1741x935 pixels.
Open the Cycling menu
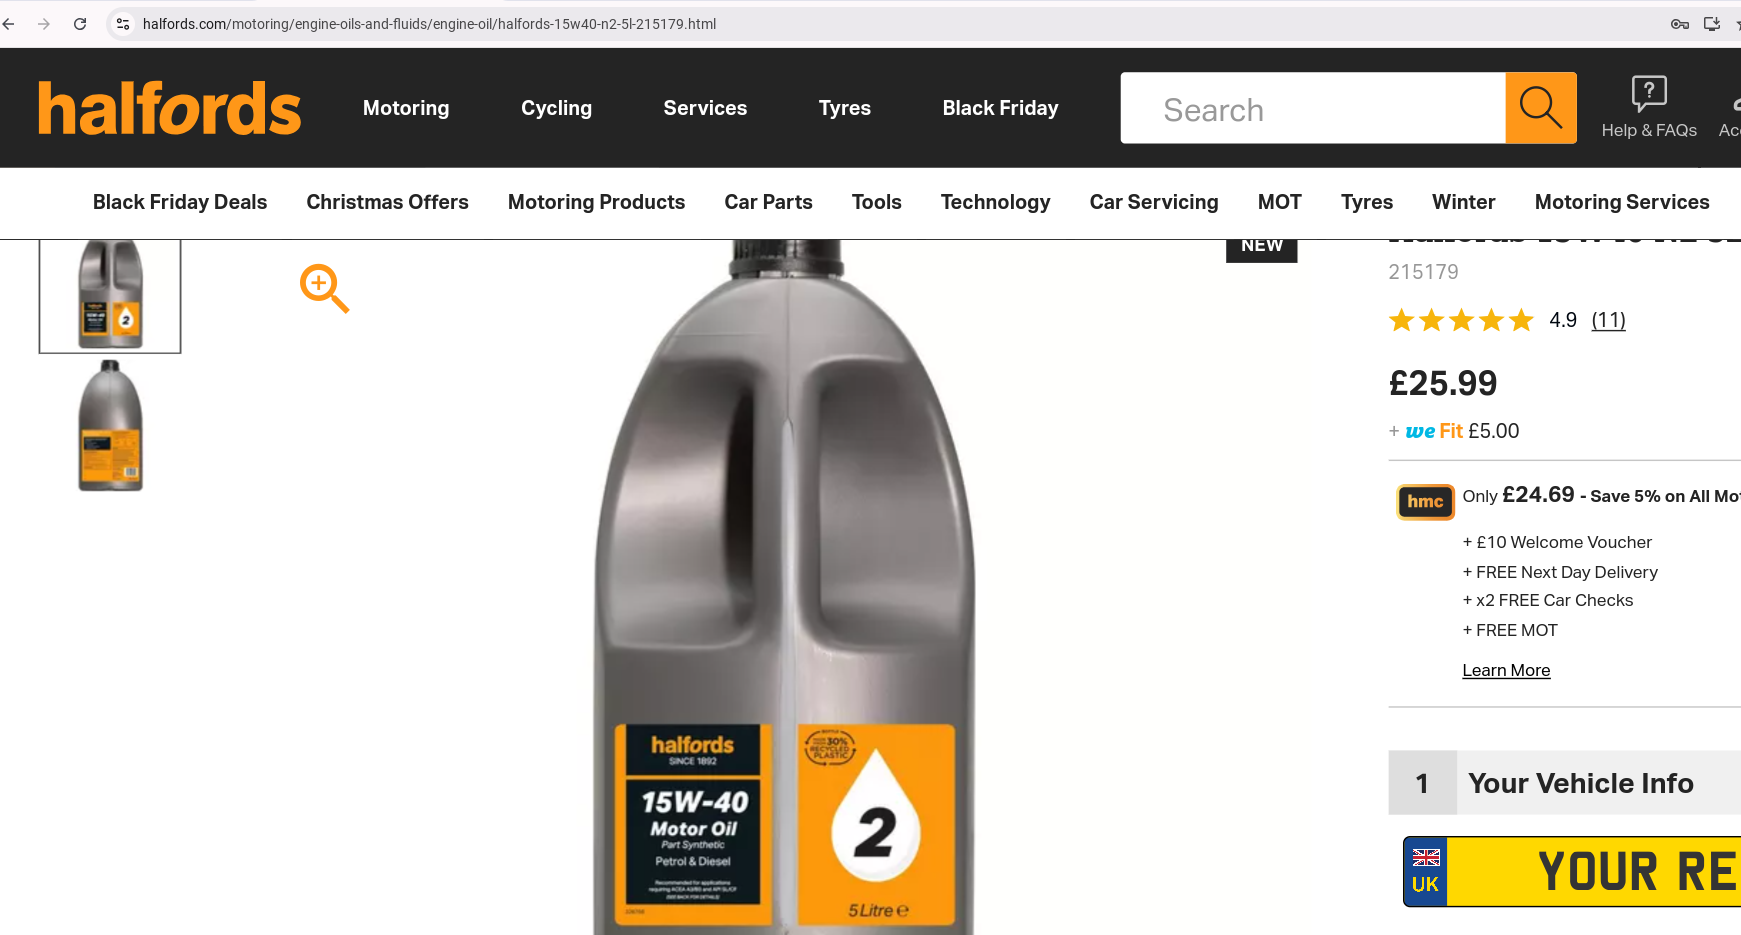pos(556,108)
